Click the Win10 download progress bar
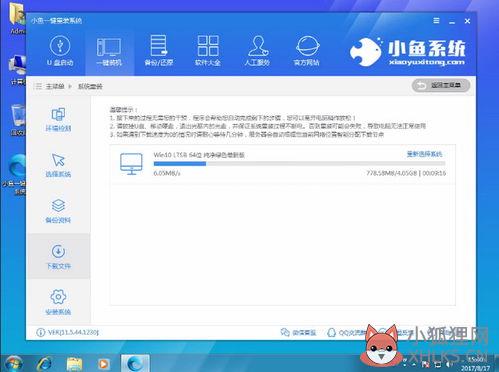499x372 pixels. [299, 164]
